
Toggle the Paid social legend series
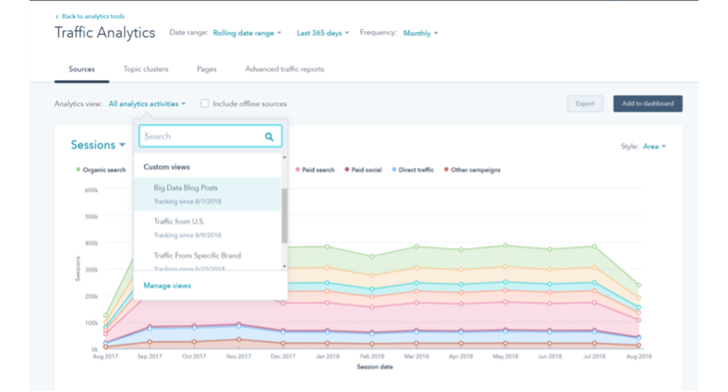pos(363,170)
